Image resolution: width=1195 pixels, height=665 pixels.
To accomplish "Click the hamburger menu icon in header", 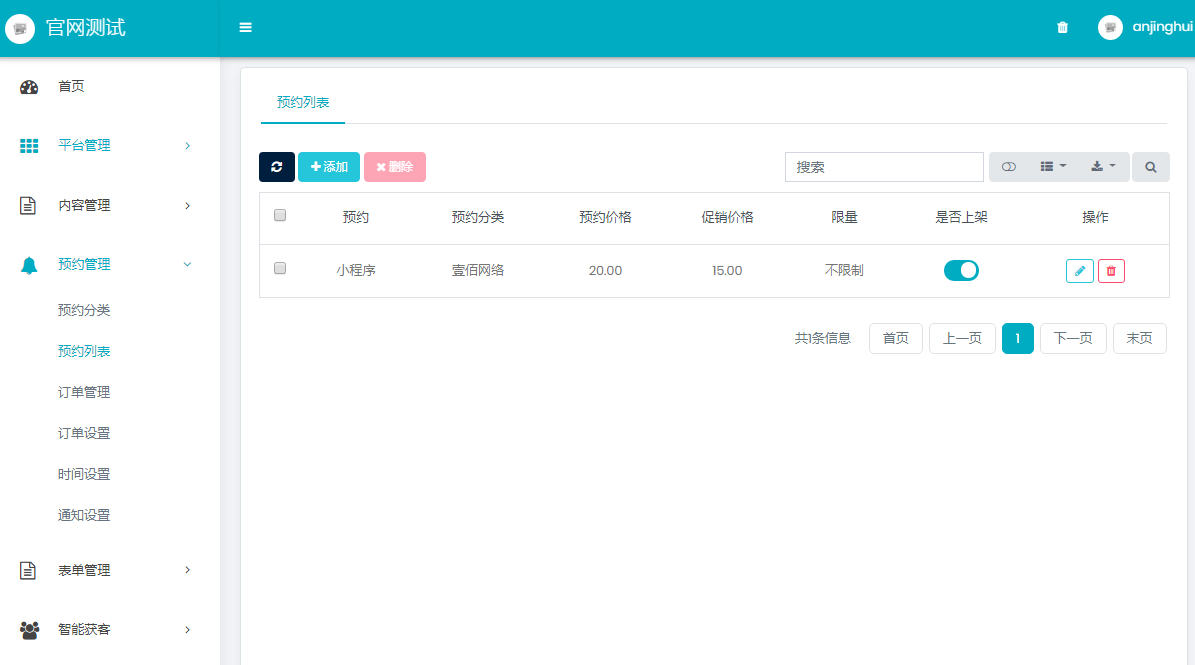I will pos(245,27).
